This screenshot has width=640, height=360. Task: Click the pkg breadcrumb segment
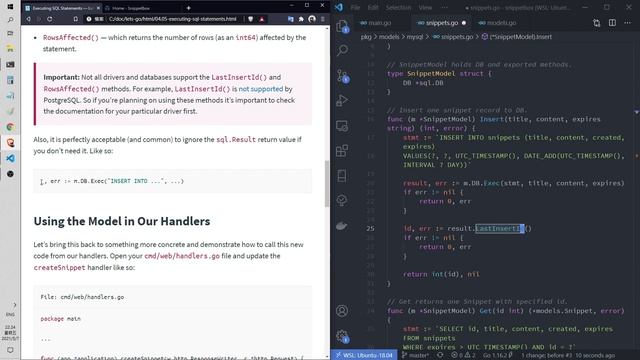tap(366, 37)
